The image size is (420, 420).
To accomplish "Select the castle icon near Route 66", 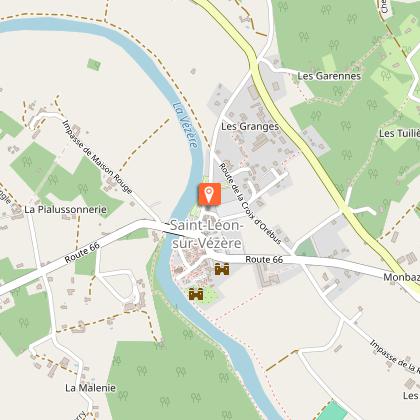I will [x=222, y=269].
